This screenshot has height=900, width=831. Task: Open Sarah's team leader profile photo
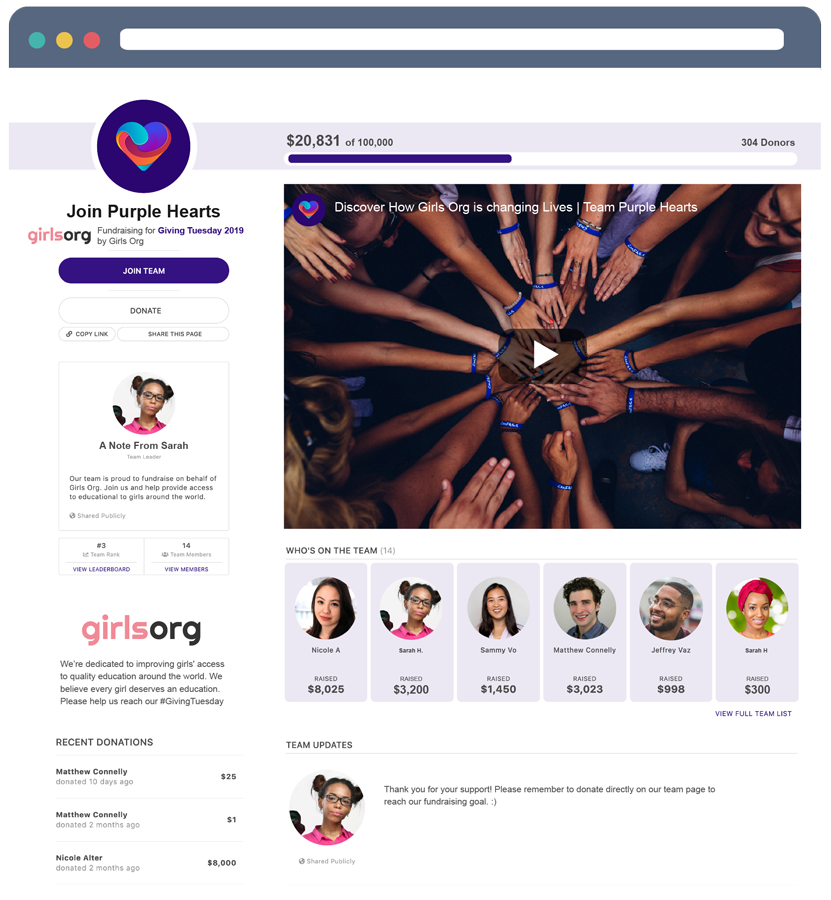143,403
